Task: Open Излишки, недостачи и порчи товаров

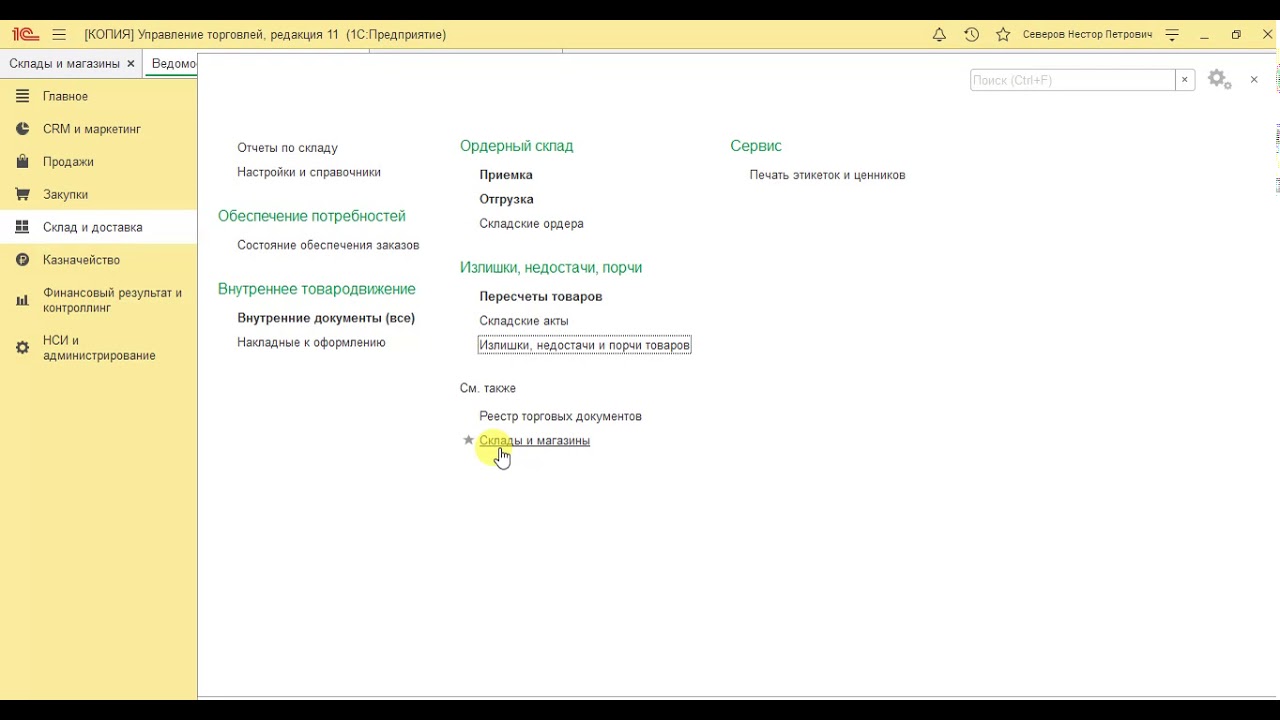Action: (x=584, y=345)
